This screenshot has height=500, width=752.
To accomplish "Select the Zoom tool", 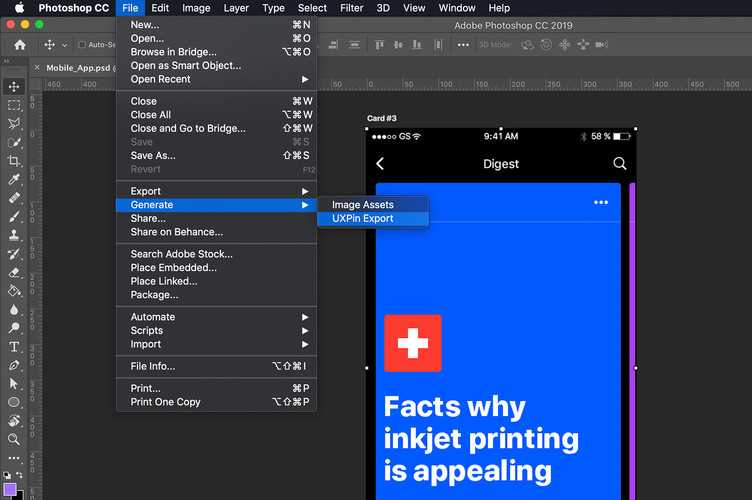I will click(x=14, y=439).
